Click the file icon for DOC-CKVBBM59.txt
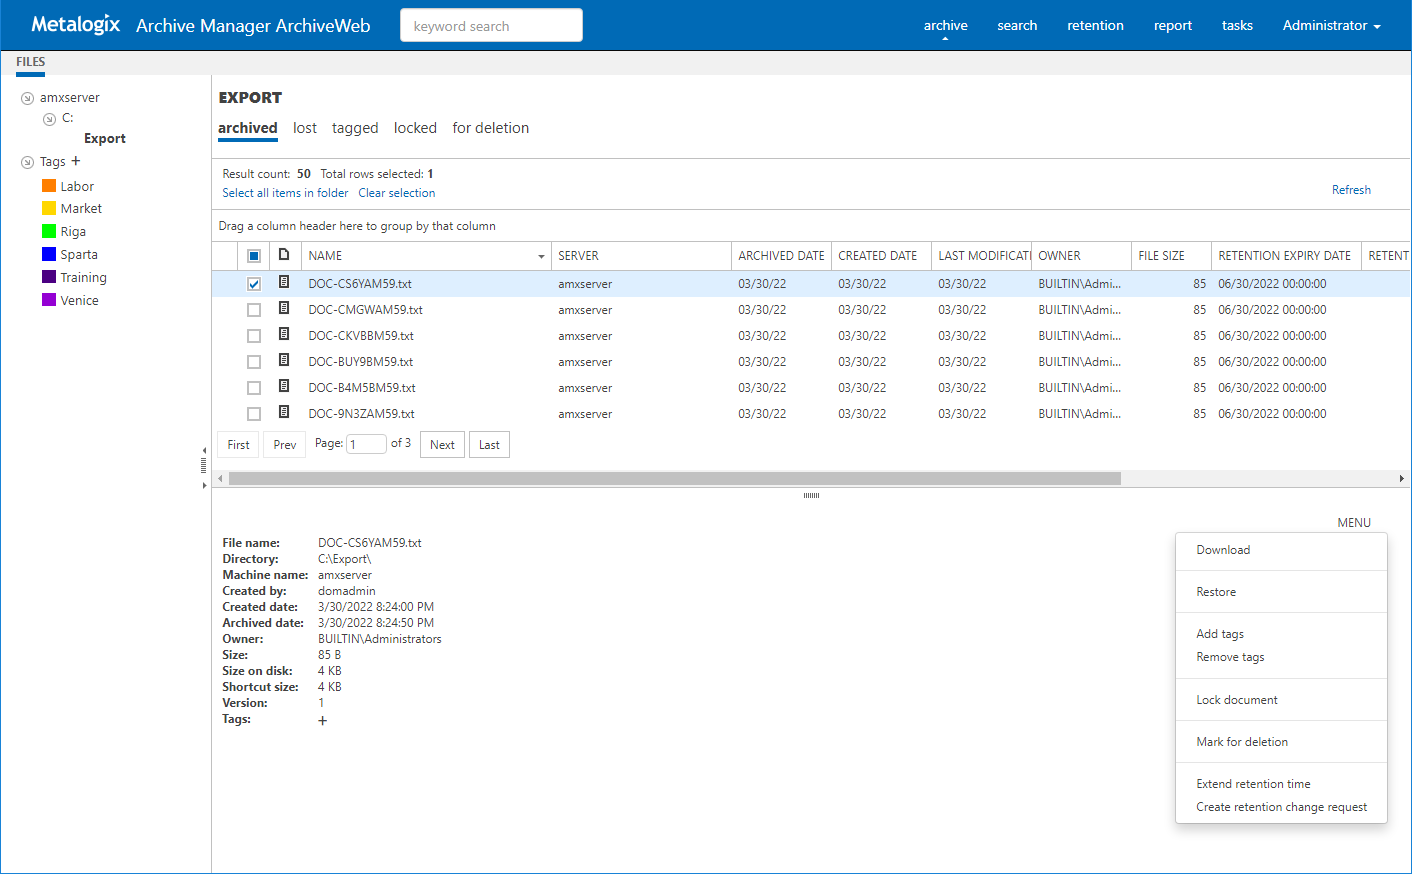Viewport: 1412px width, 874px height. (x=284, y=335)
